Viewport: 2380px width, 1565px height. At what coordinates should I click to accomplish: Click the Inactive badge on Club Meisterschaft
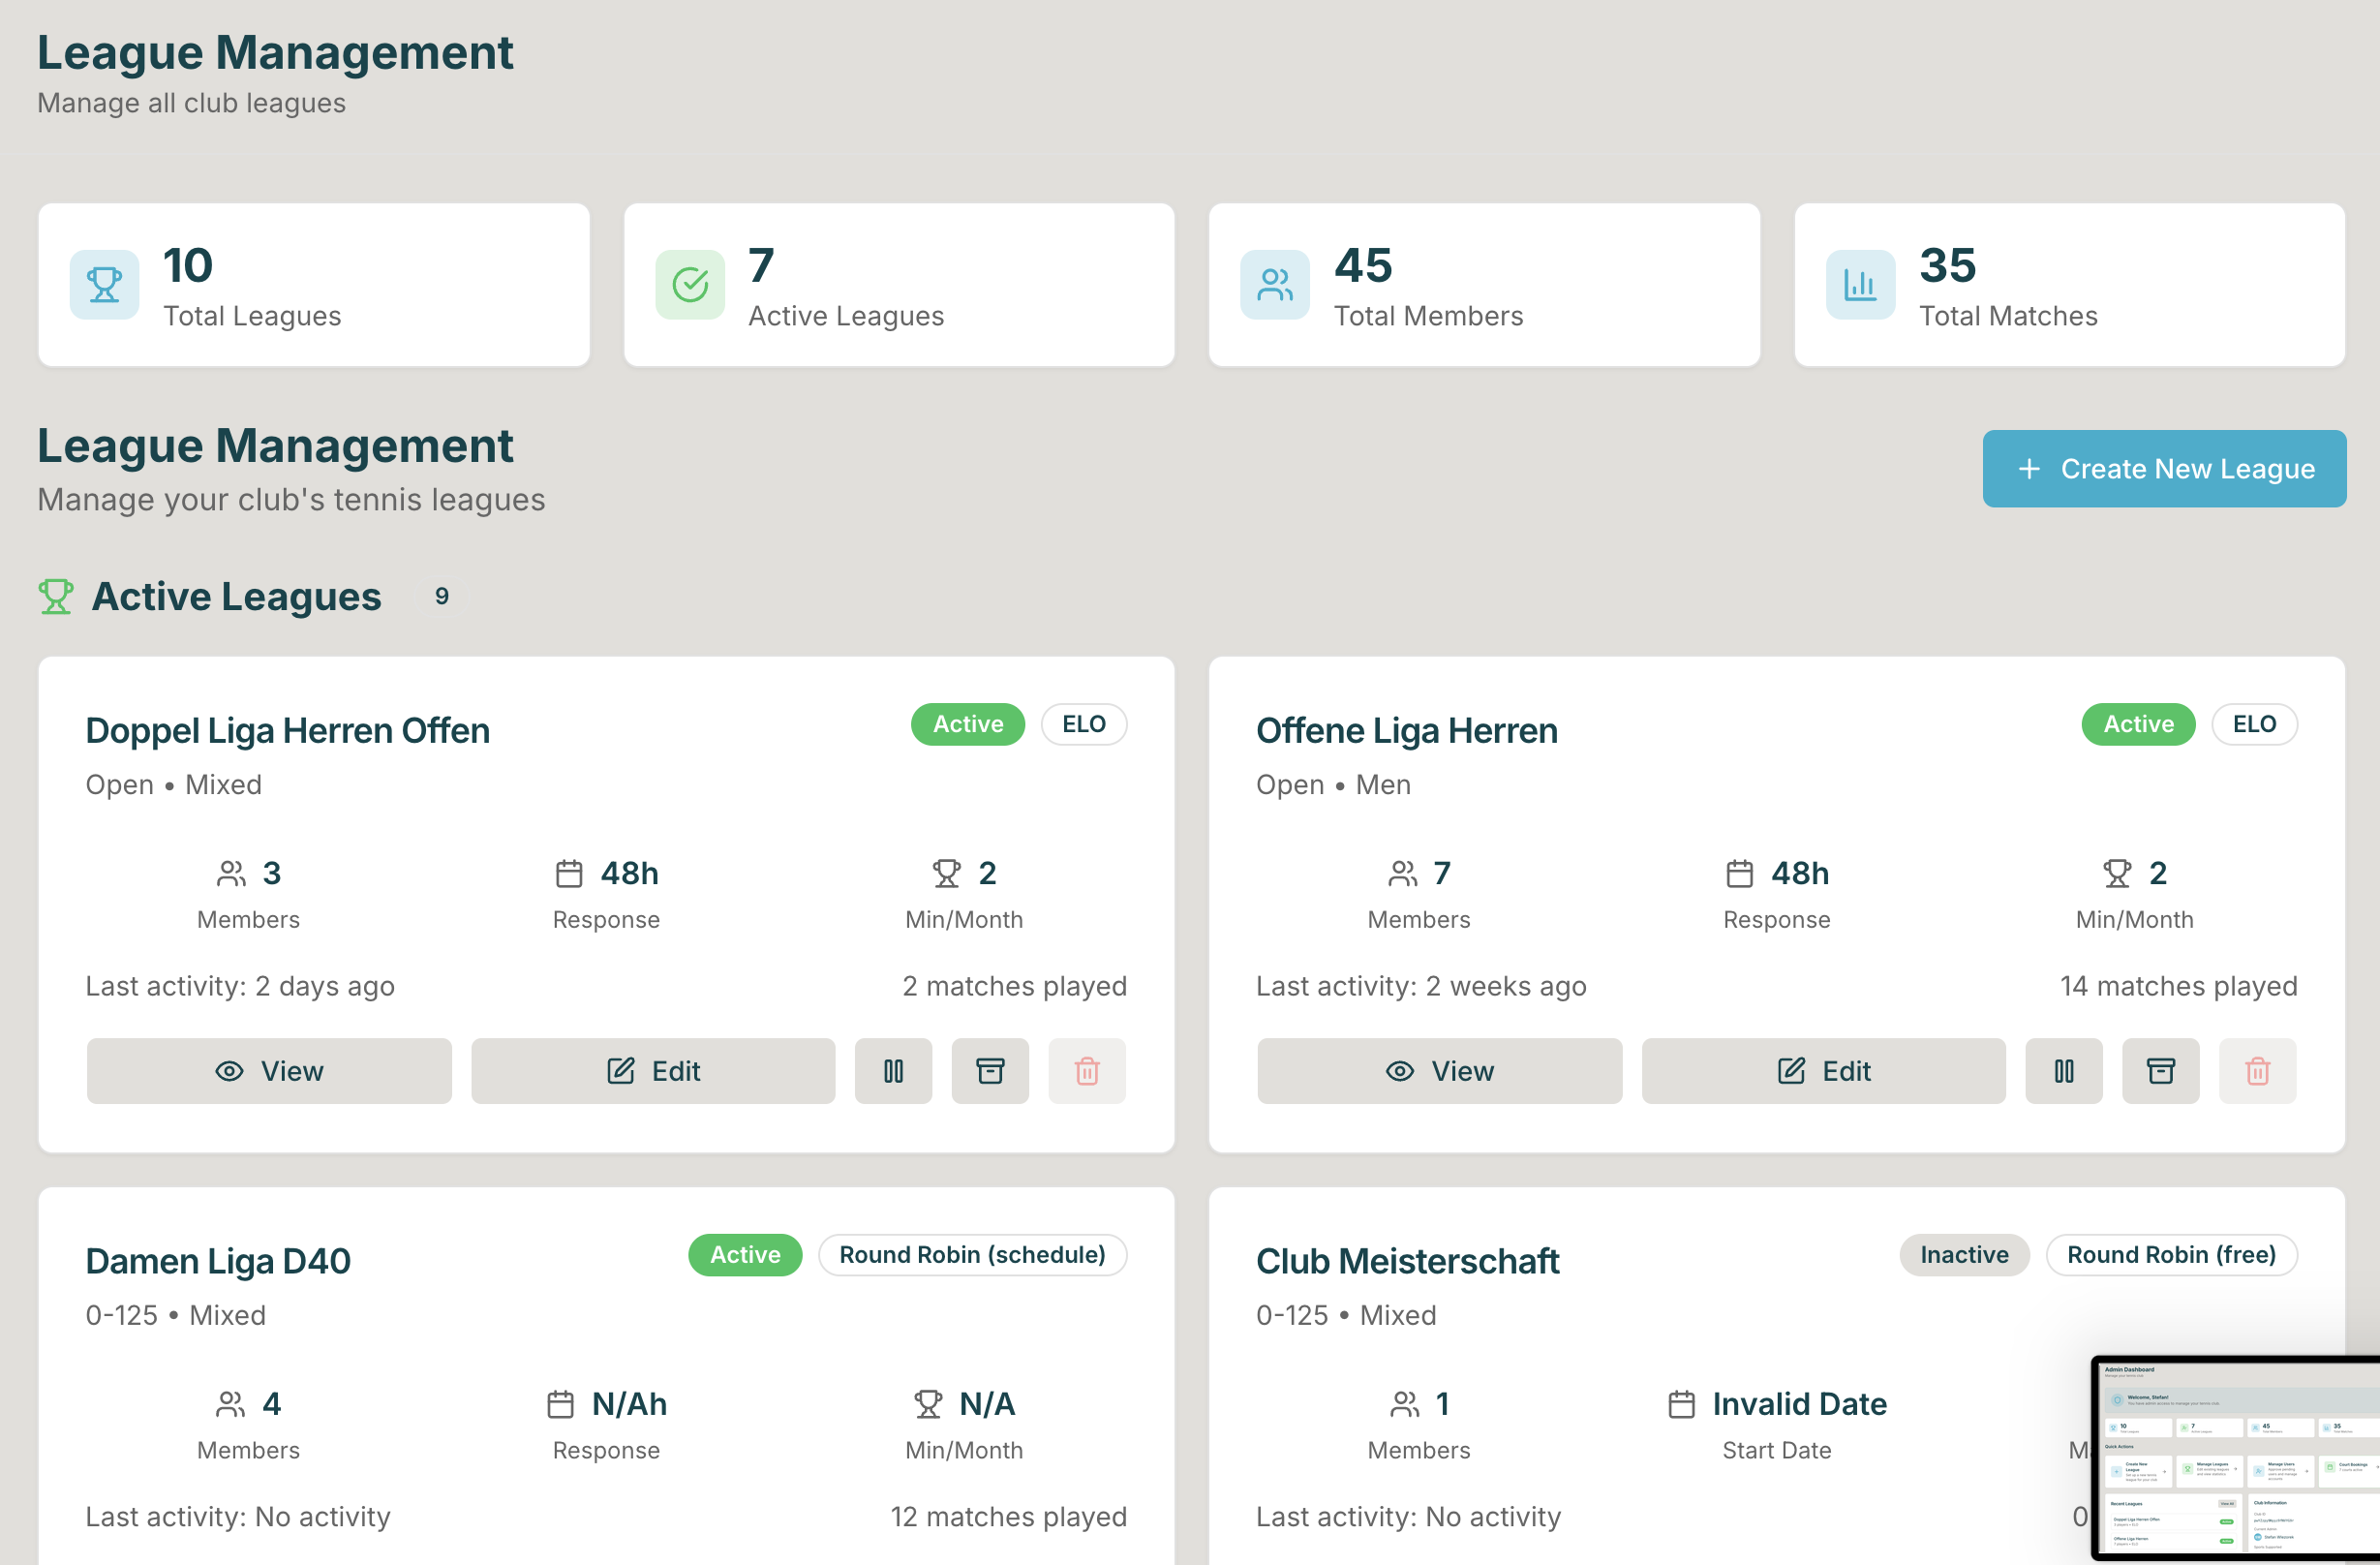(x=1964, y=1255)
